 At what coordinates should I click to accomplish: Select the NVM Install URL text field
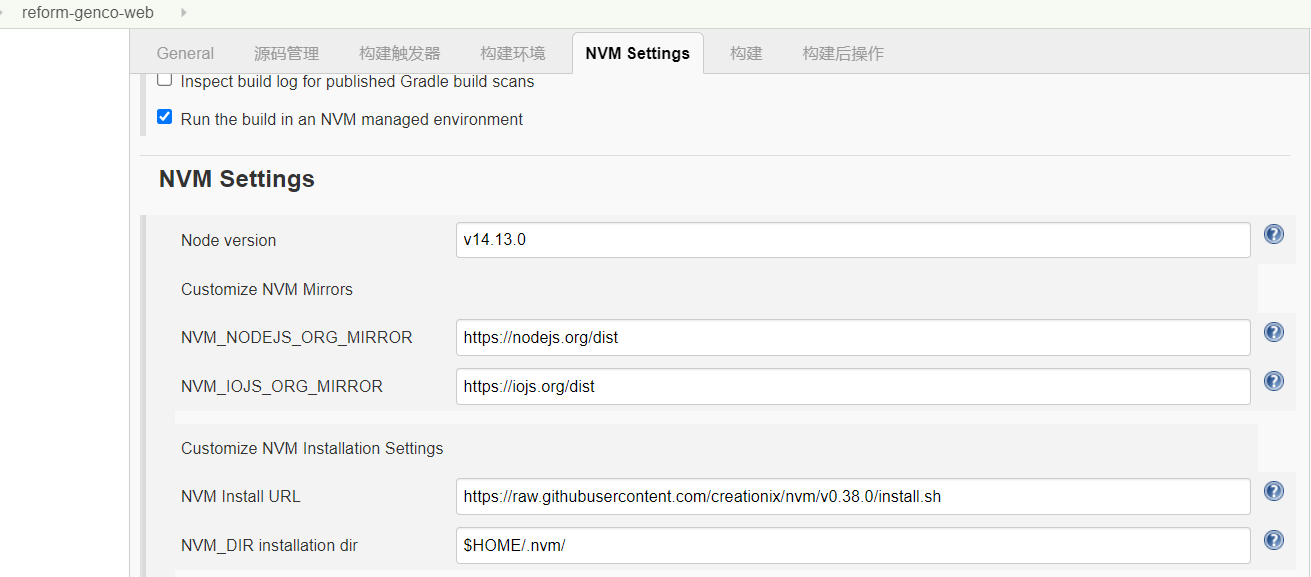[852, 496]
